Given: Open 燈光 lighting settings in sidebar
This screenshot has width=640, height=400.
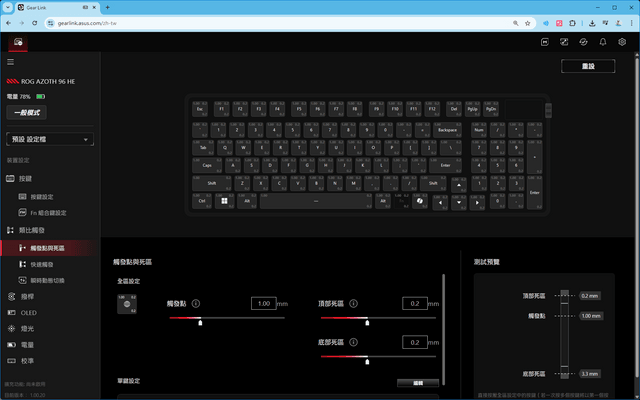Looking at the screenshot, I should [27, 329].
